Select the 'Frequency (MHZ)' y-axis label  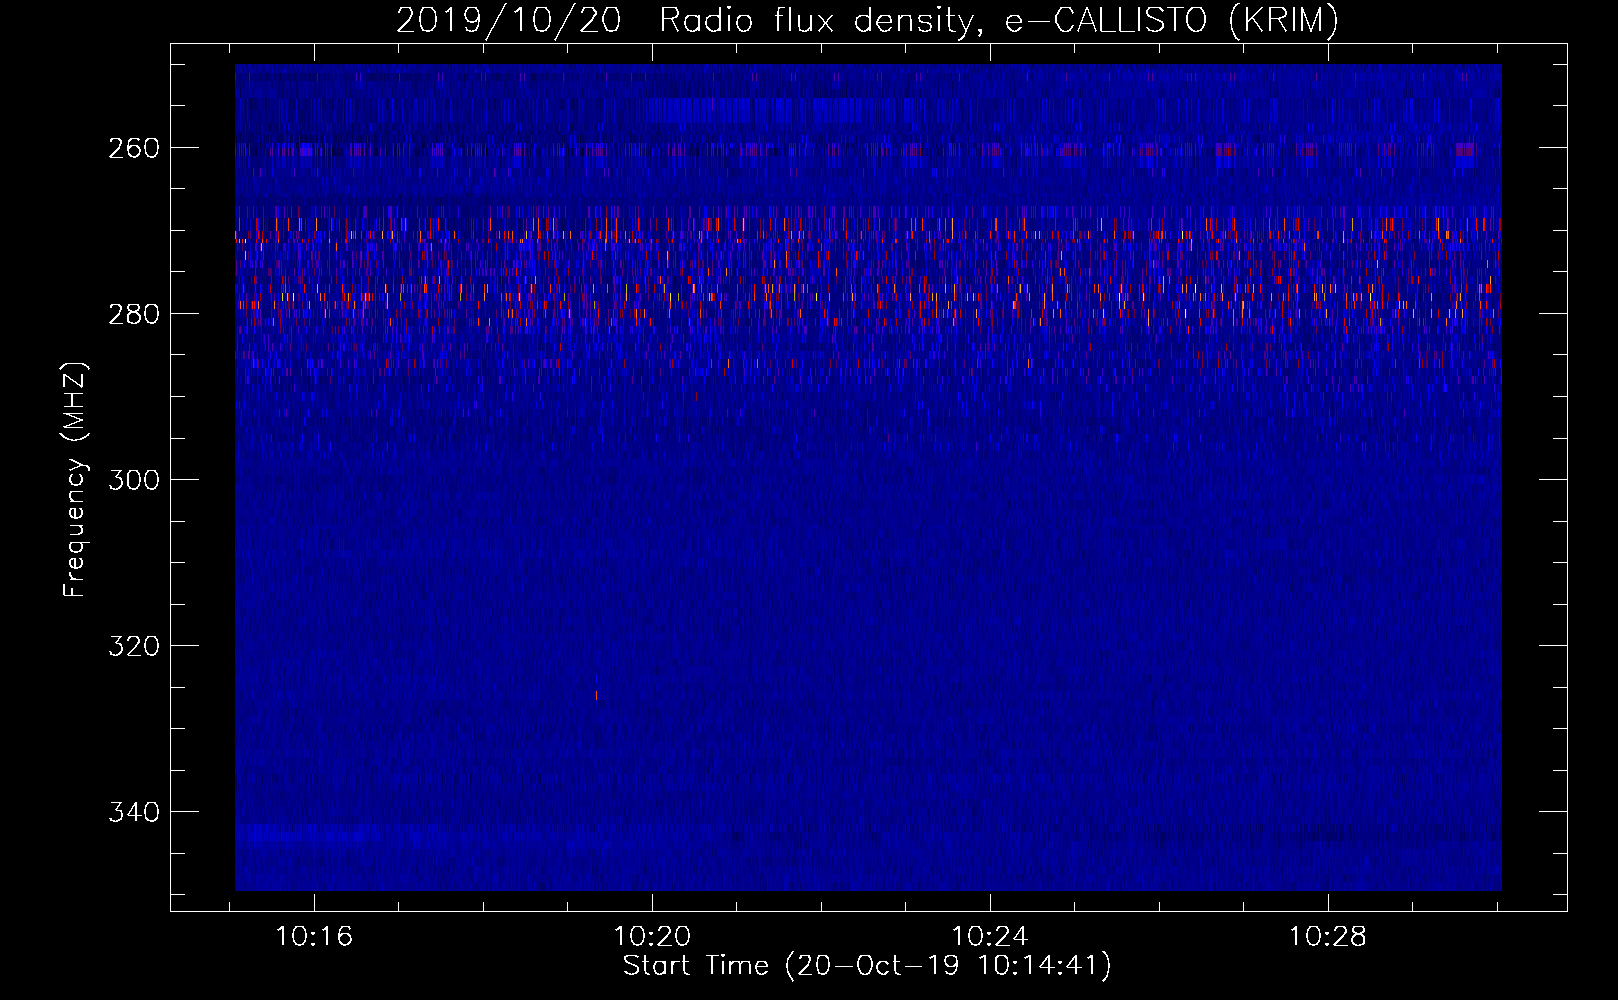(75, 480)
